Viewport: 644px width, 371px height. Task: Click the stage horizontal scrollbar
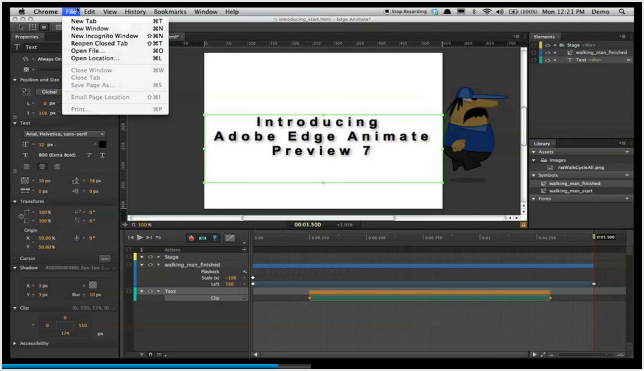point(319,218)
